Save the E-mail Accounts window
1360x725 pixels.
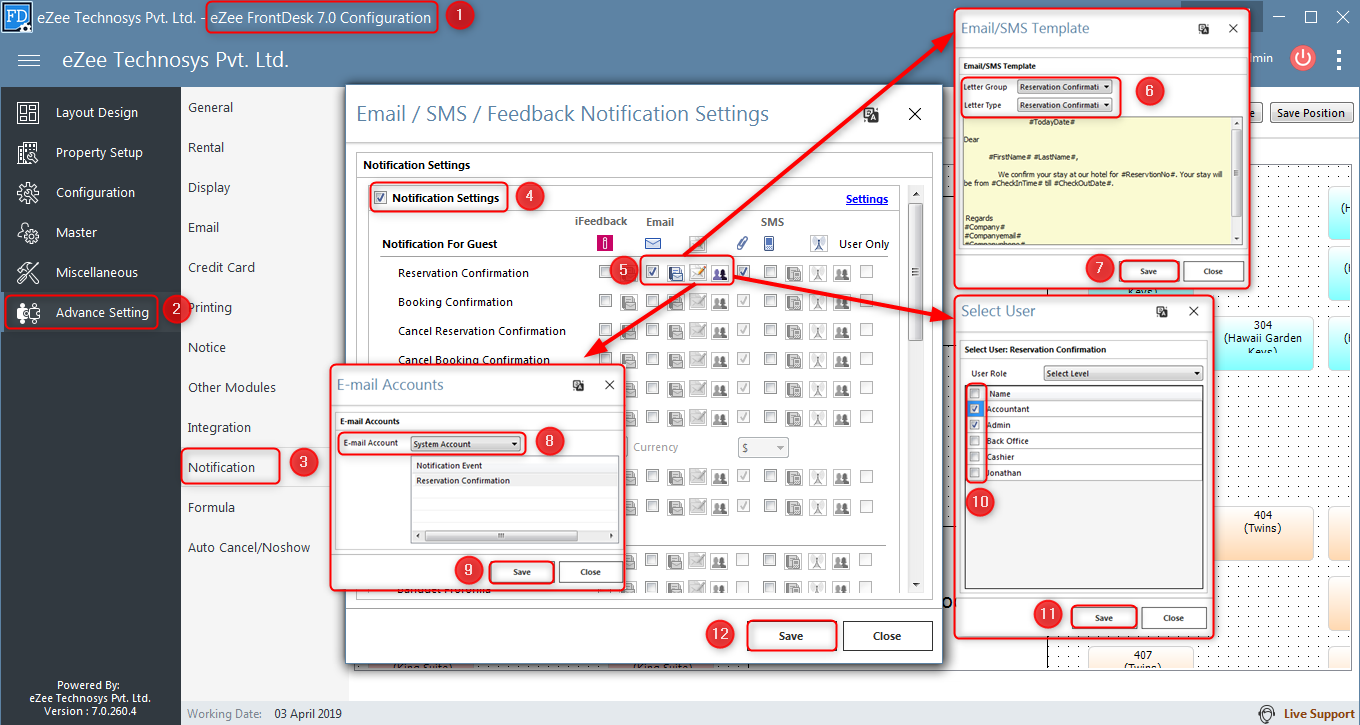point(522,572)
